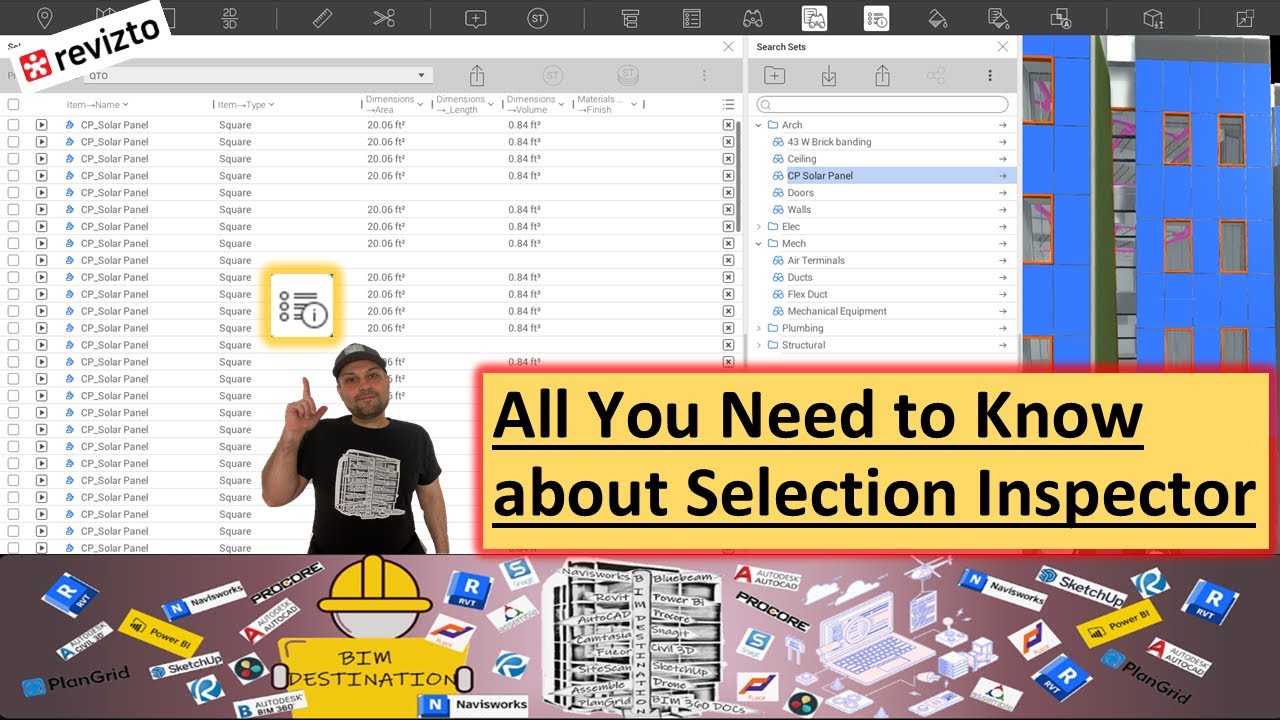Expand the Structural folder
Viewport: 1280px width, 720px height.
[759, 345]
